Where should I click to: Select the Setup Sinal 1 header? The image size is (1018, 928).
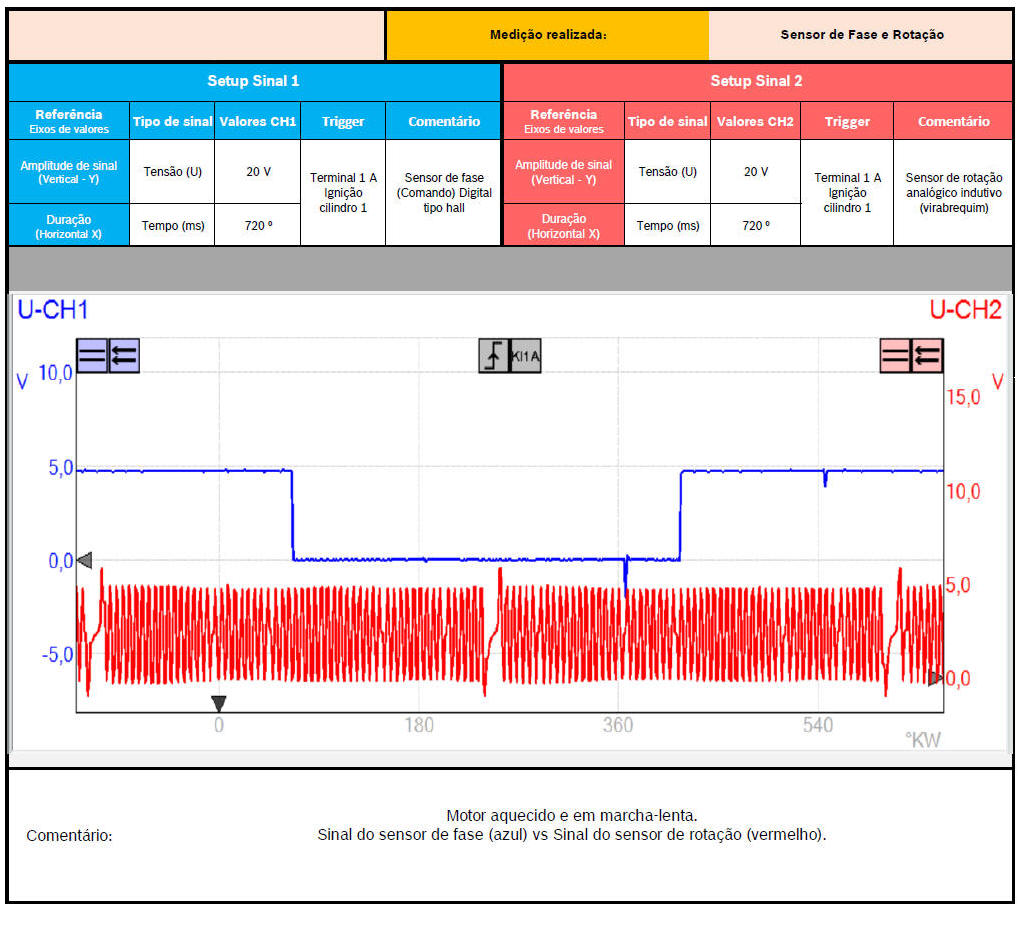[253, 81]
